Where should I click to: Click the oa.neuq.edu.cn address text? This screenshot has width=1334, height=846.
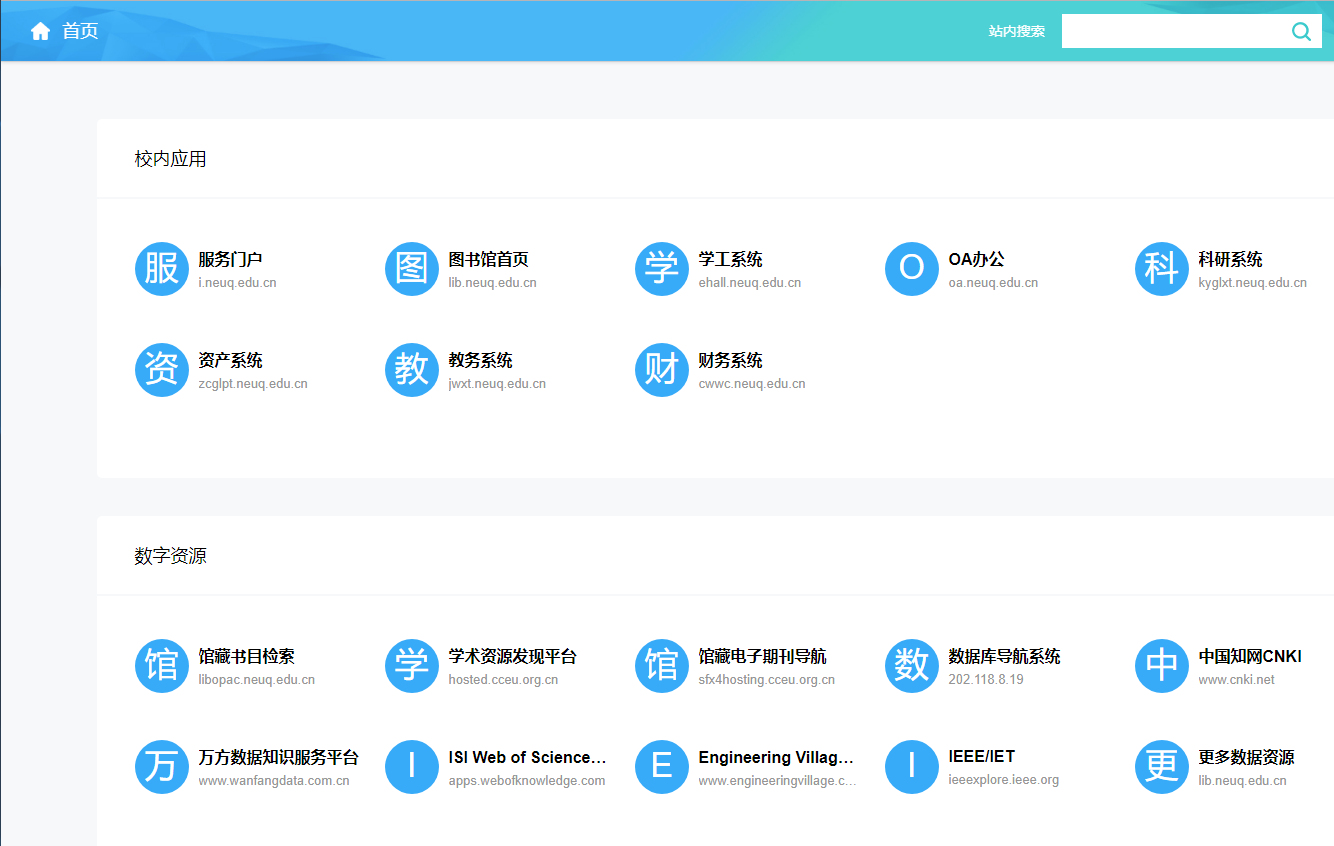point(993,283)
